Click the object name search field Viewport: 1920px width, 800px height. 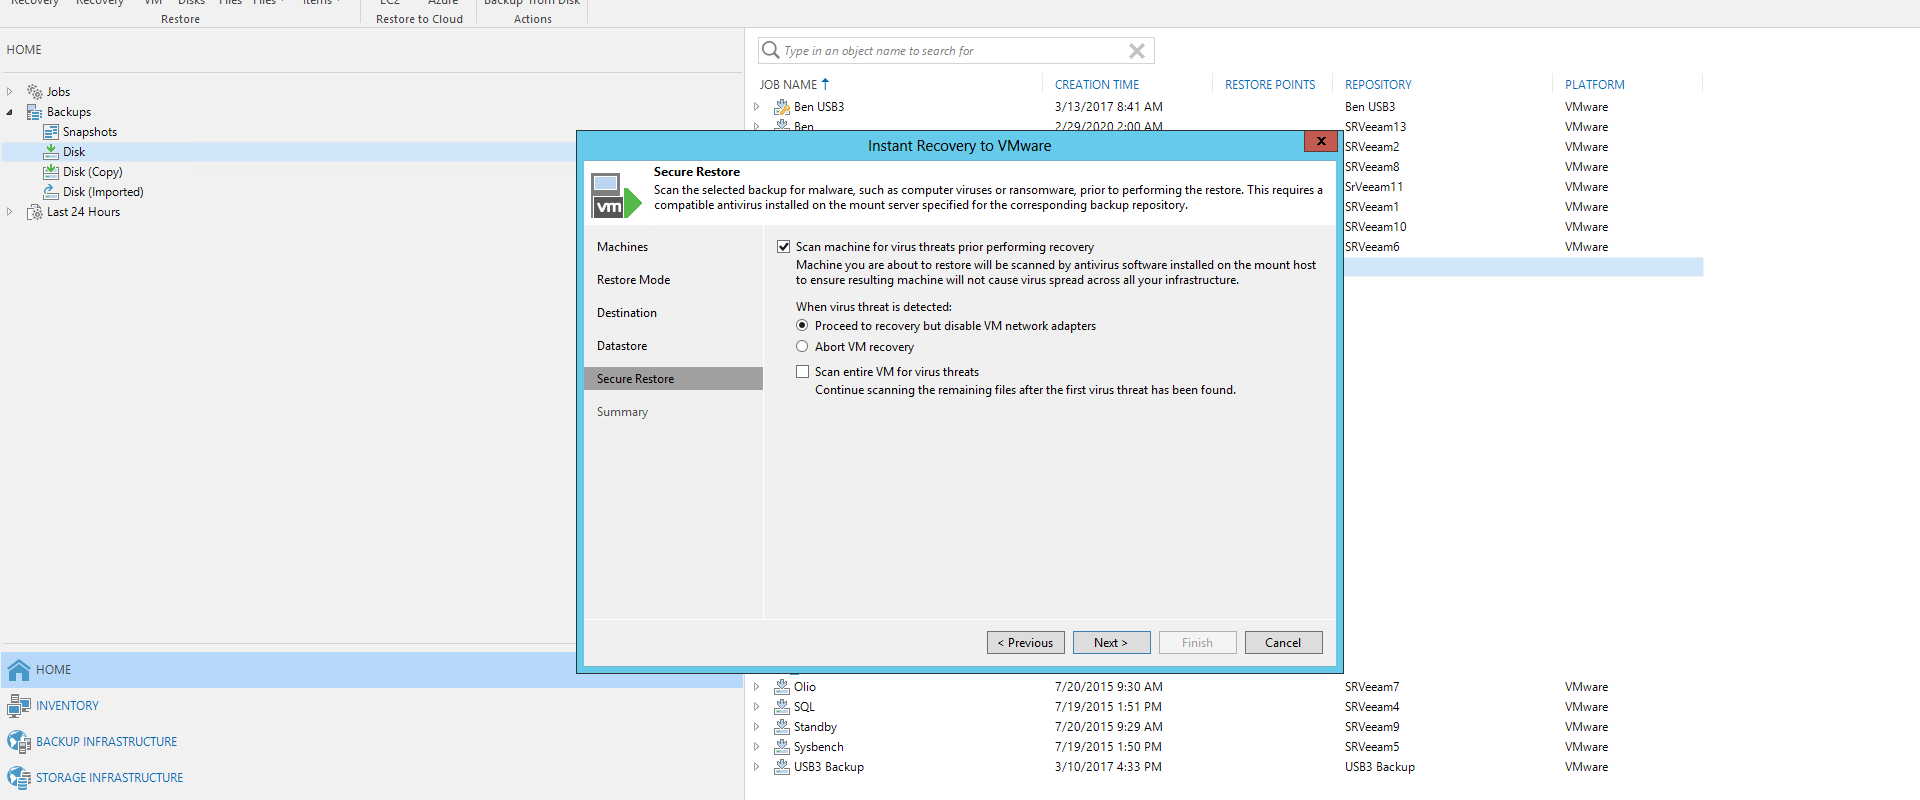point(955,51)
